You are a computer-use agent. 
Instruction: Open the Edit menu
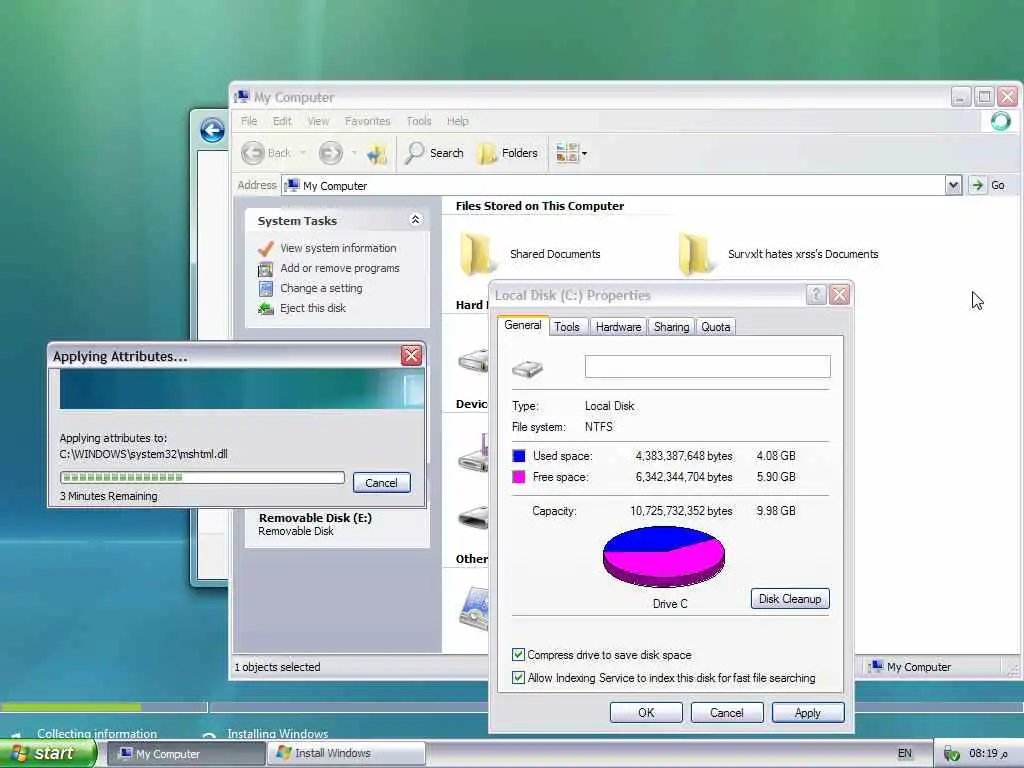click(282, 121)
